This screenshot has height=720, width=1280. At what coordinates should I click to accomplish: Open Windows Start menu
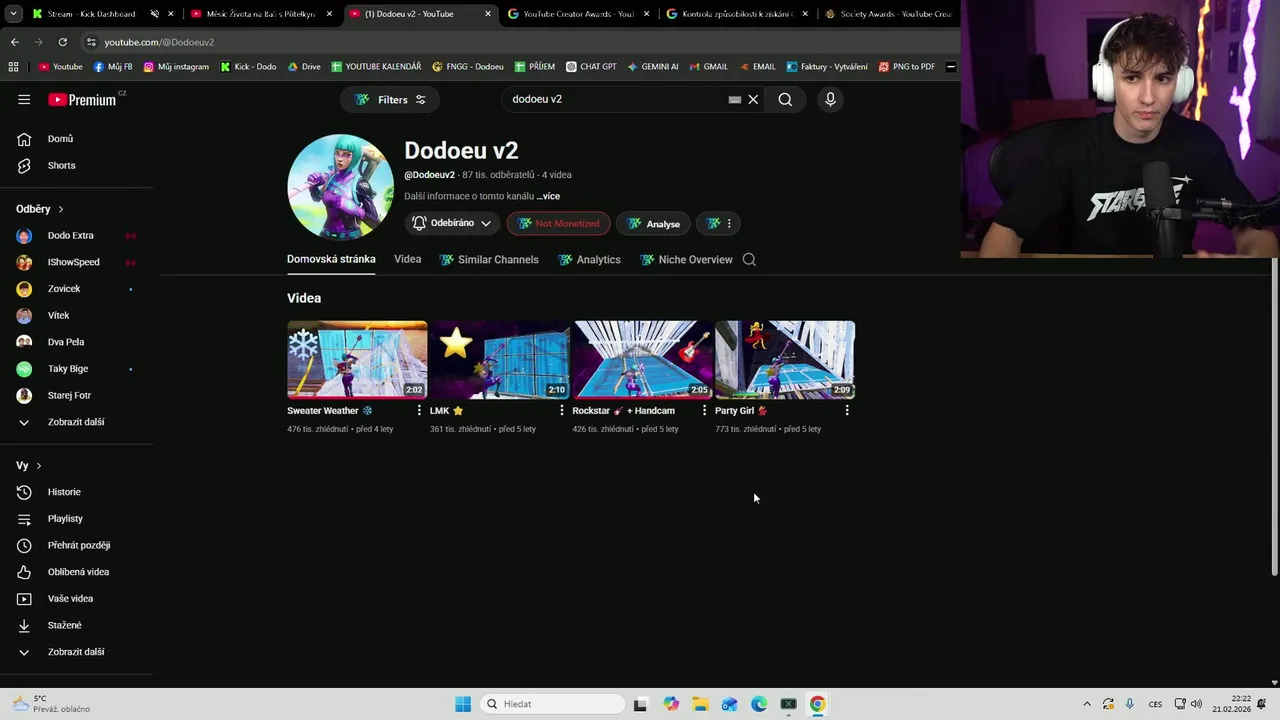pos(463,704)
